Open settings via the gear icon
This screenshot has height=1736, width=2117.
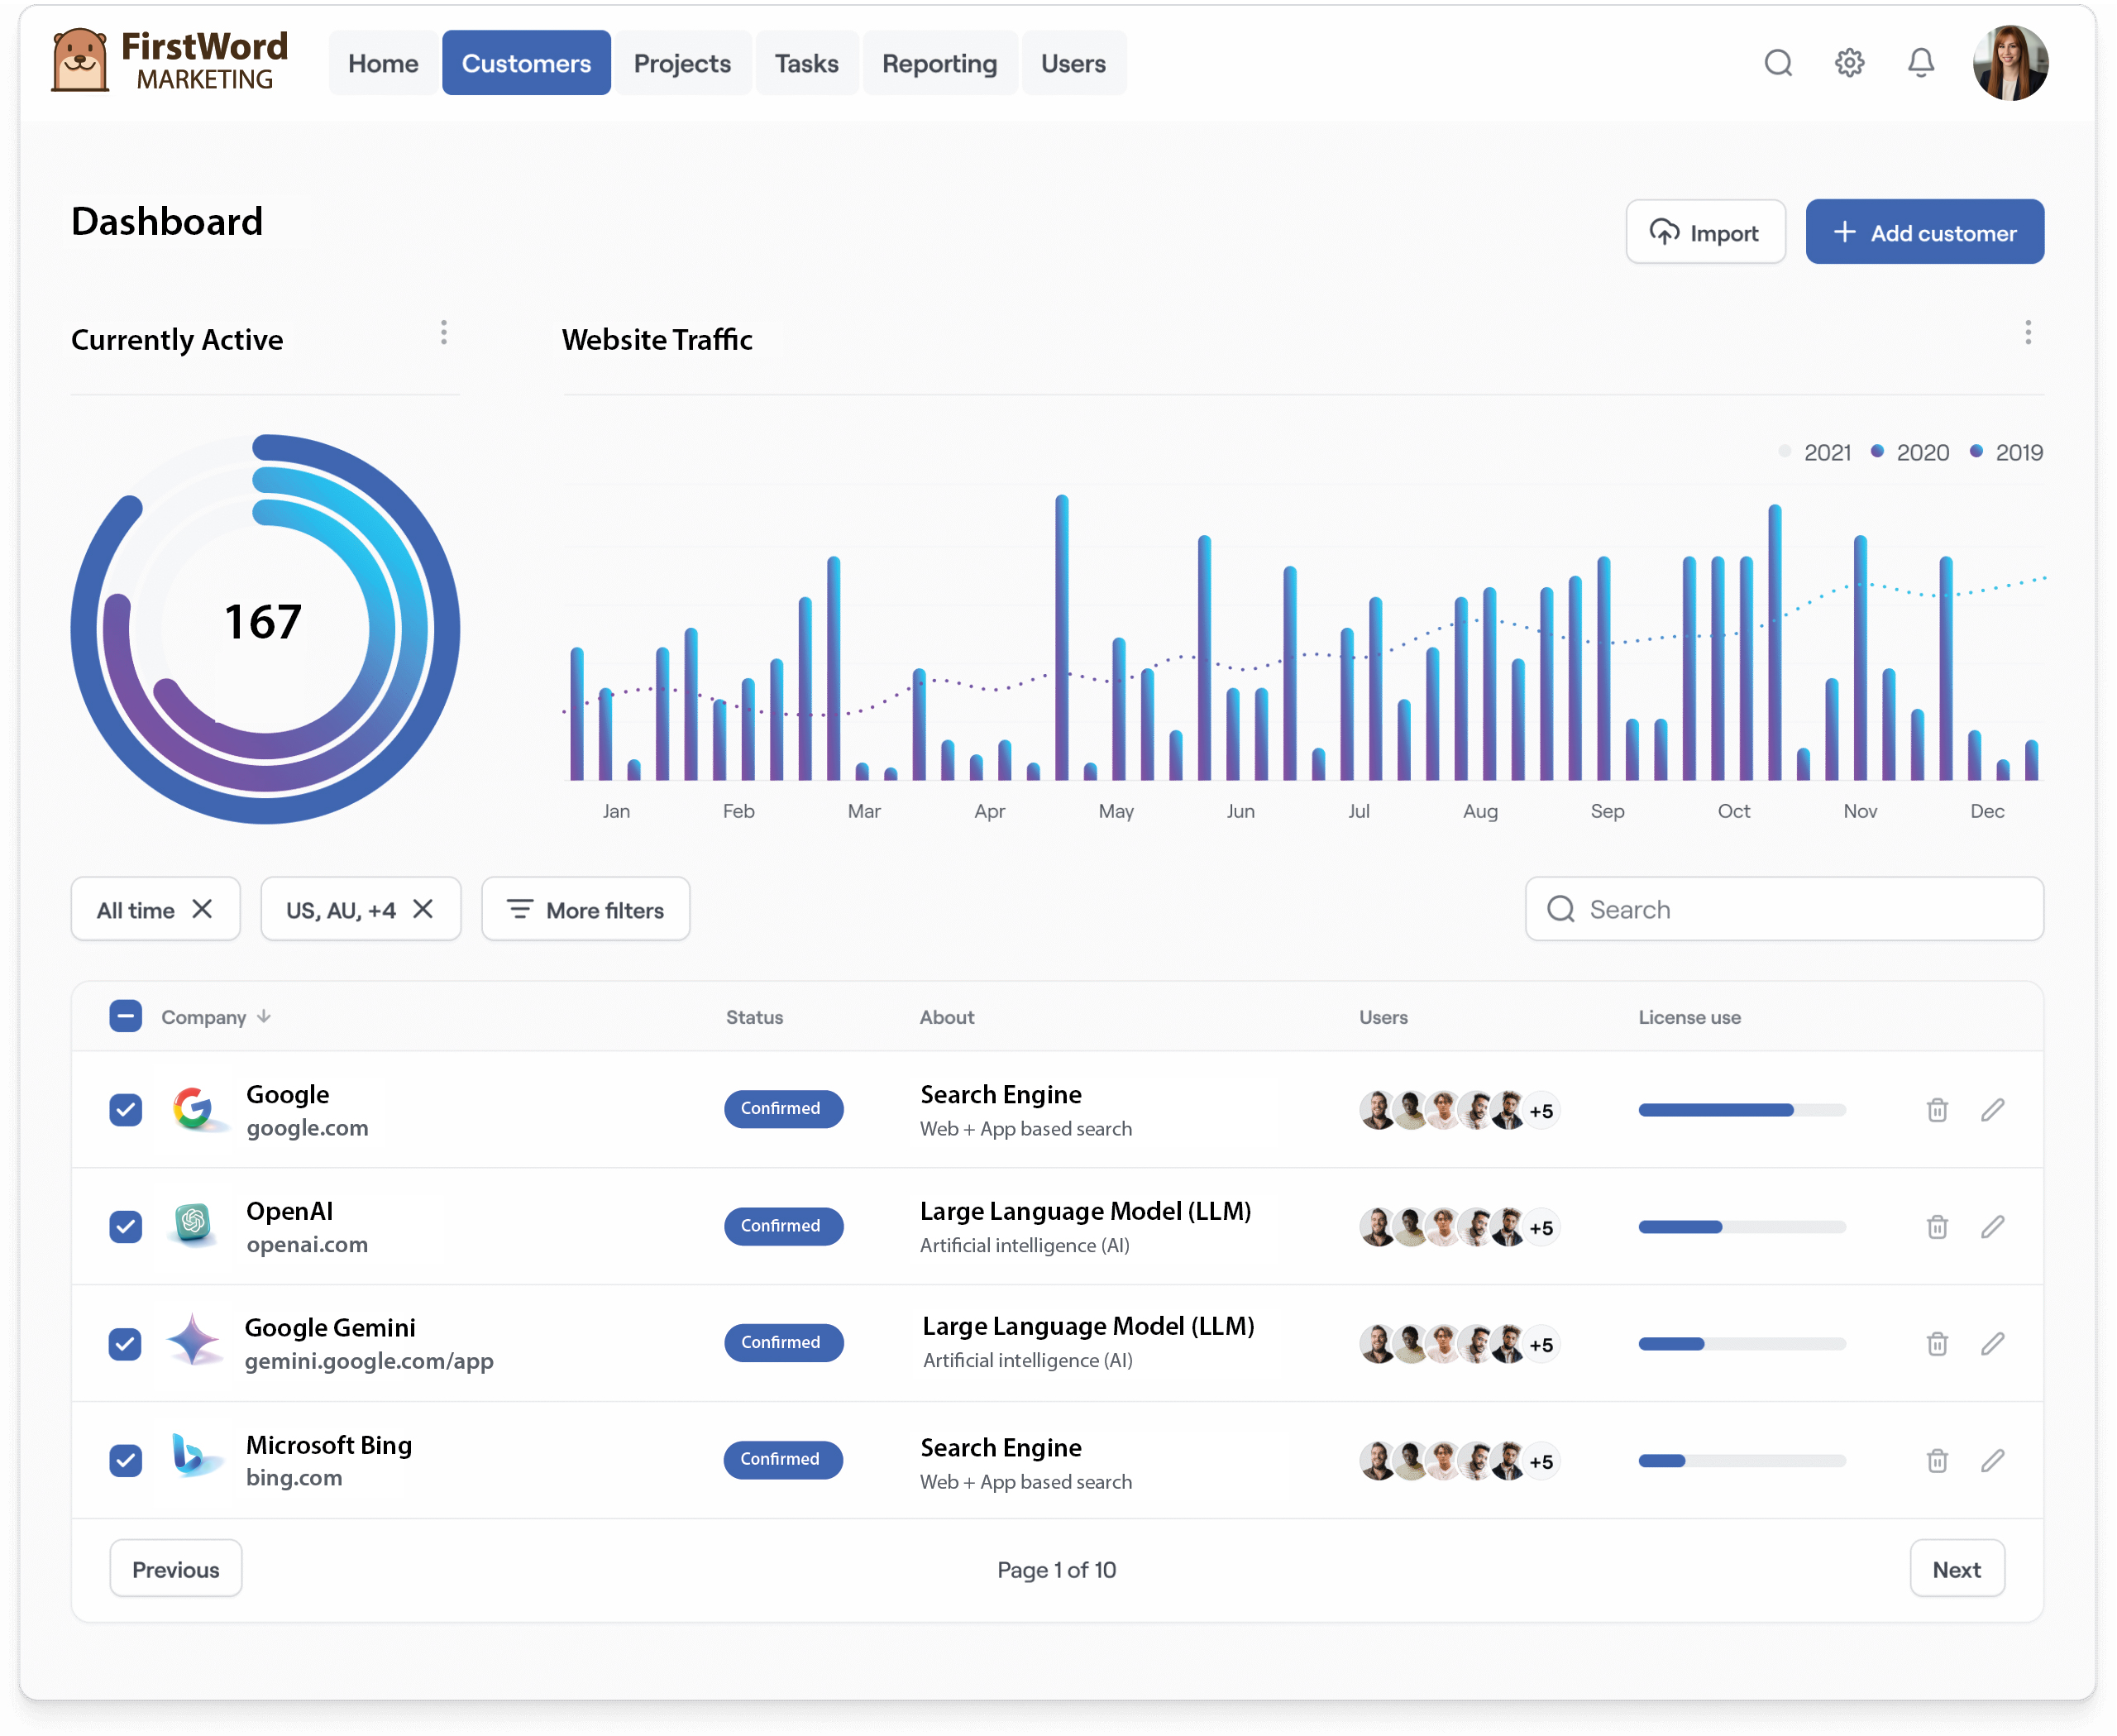(1849, 63)
